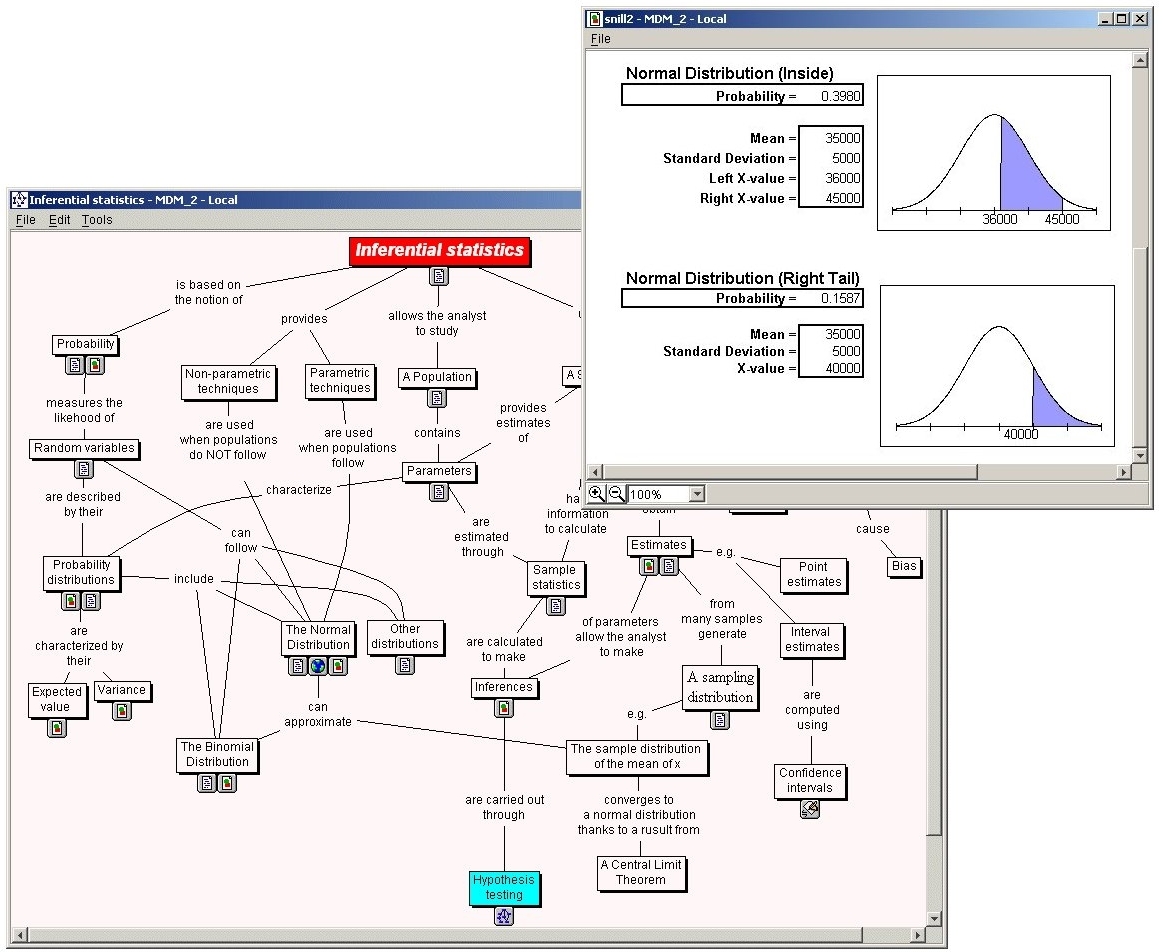Click scroll right arrow of concept map window
1163x952 pixels.
(918, 935)
